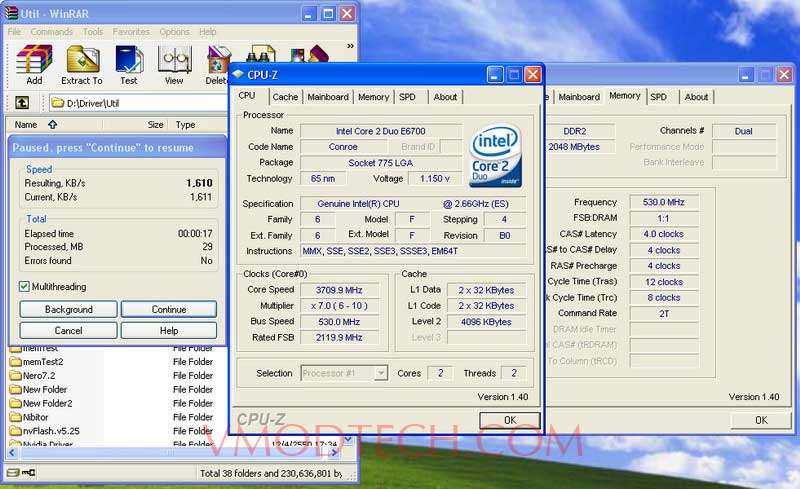Click the WinRAR horizontal scrollbar track
This screenshot has width=800, height=489.
tap(173, 452)
